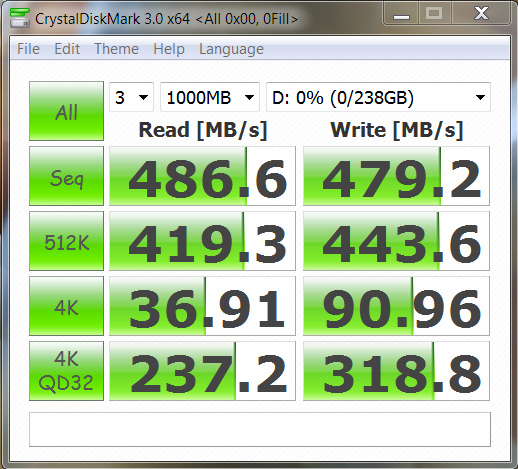Start the 512K benchmark test
Image resolution: width=518 pixels, height=469 pixels.
(66, 241)
